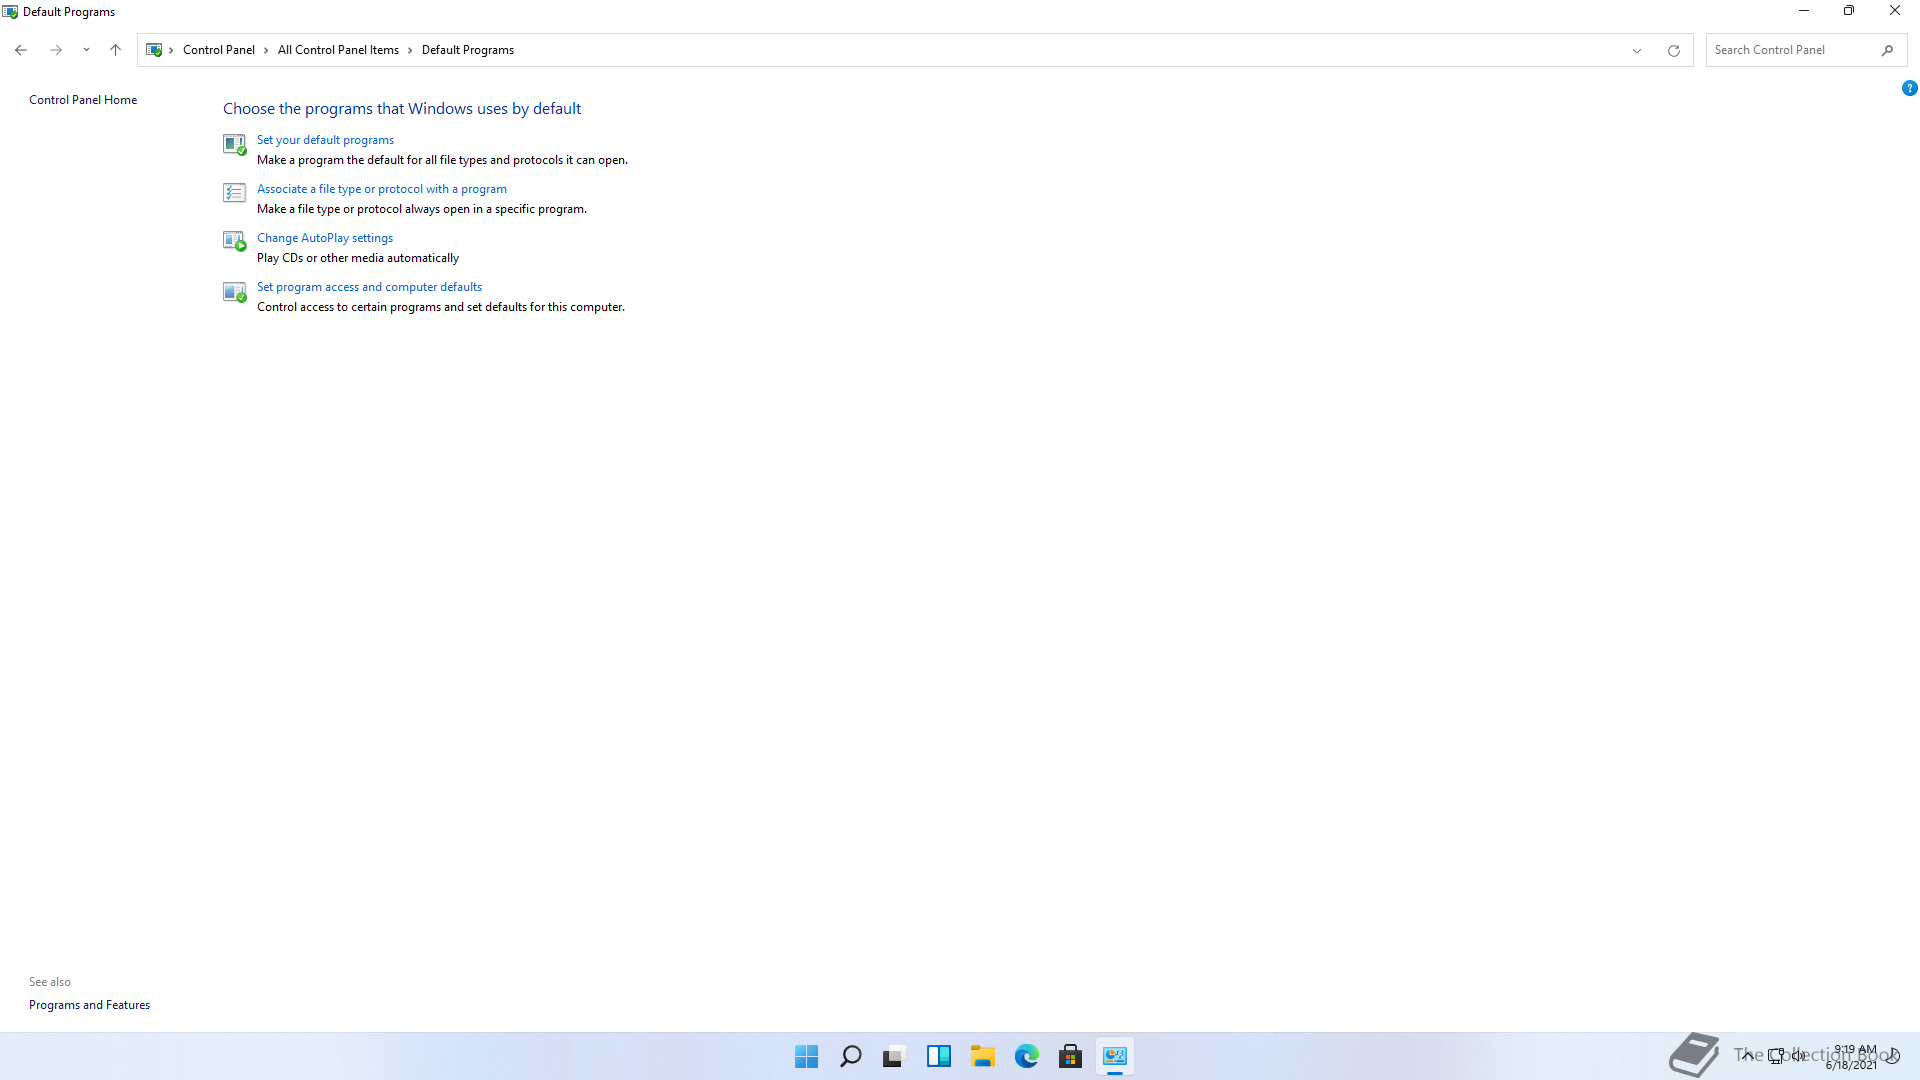The width and height of the screenshot is (1920, 1080).
Task: Open Help with the question mark icon
Action: 1909,88
